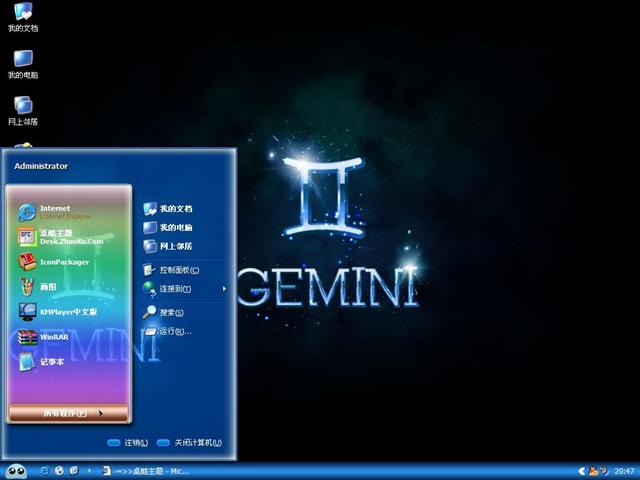The image size is (640, 480).
Task: Click 关闭计算机(U) shut down button
Action: point(189,442)
